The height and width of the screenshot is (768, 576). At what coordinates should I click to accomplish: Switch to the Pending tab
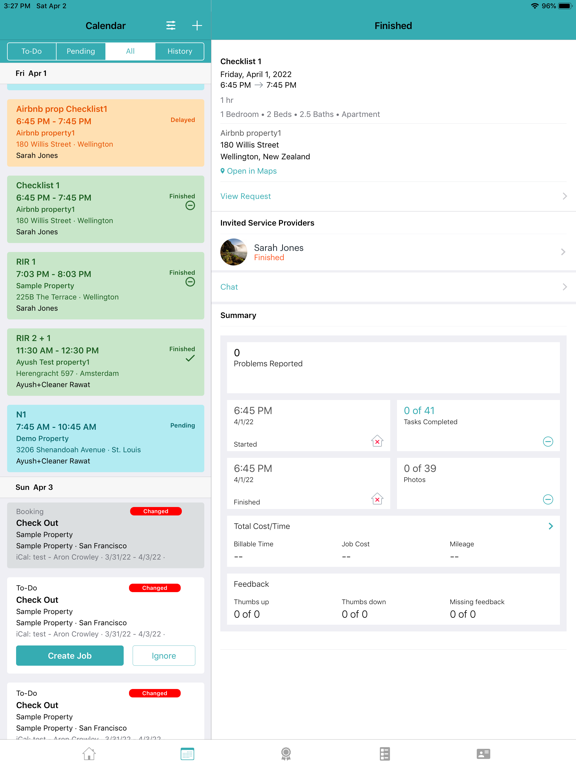click(81, 51)
